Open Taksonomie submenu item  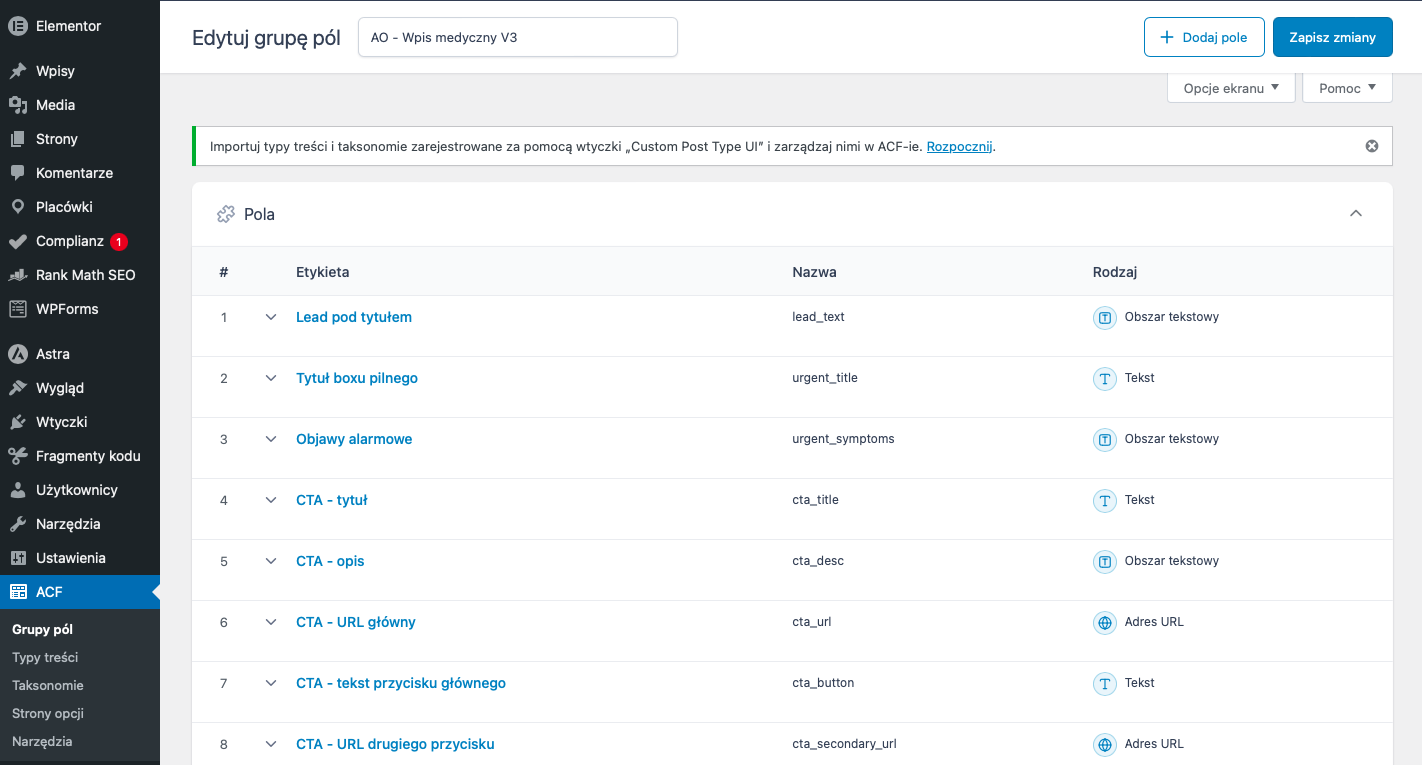click(x=48, y=685)
